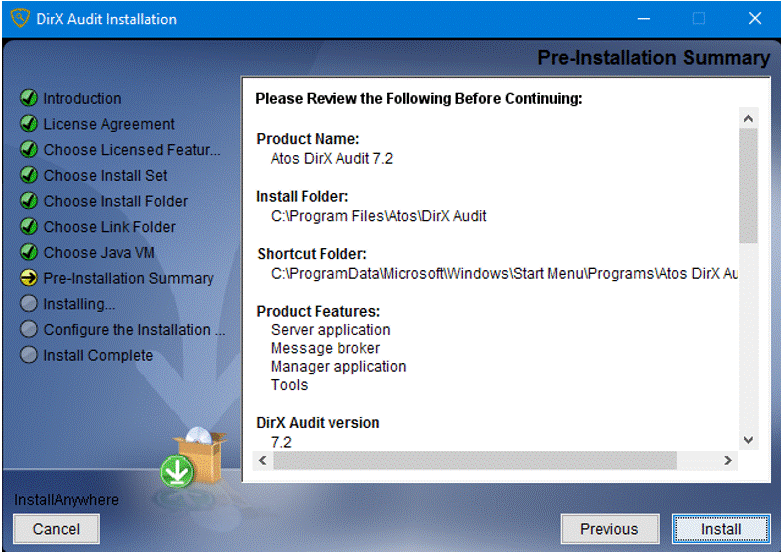Click the vertical scrollbar thumb in summary
Screen dimensions: 781x552
point(748,186)
